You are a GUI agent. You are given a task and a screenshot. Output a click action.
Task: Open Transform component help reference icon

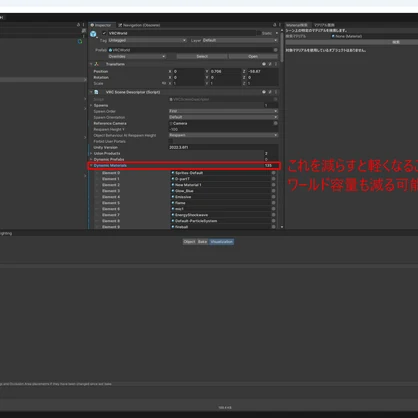tap(264, 64)
